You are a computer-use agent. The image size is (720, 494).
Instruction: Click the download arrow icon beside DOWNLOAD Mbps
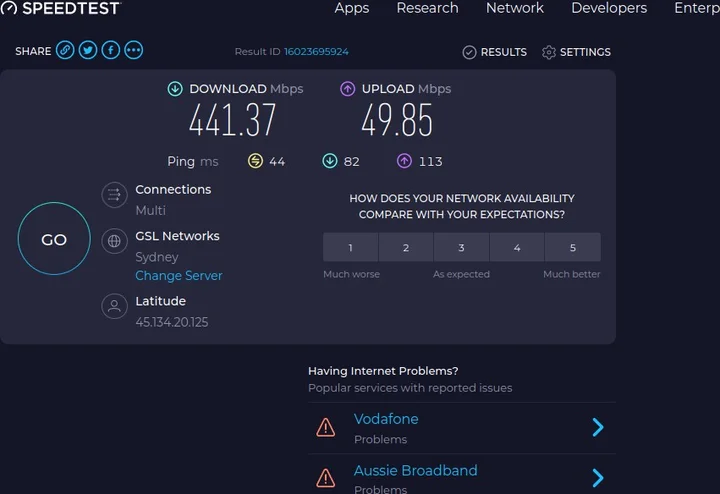pos(175,89)
